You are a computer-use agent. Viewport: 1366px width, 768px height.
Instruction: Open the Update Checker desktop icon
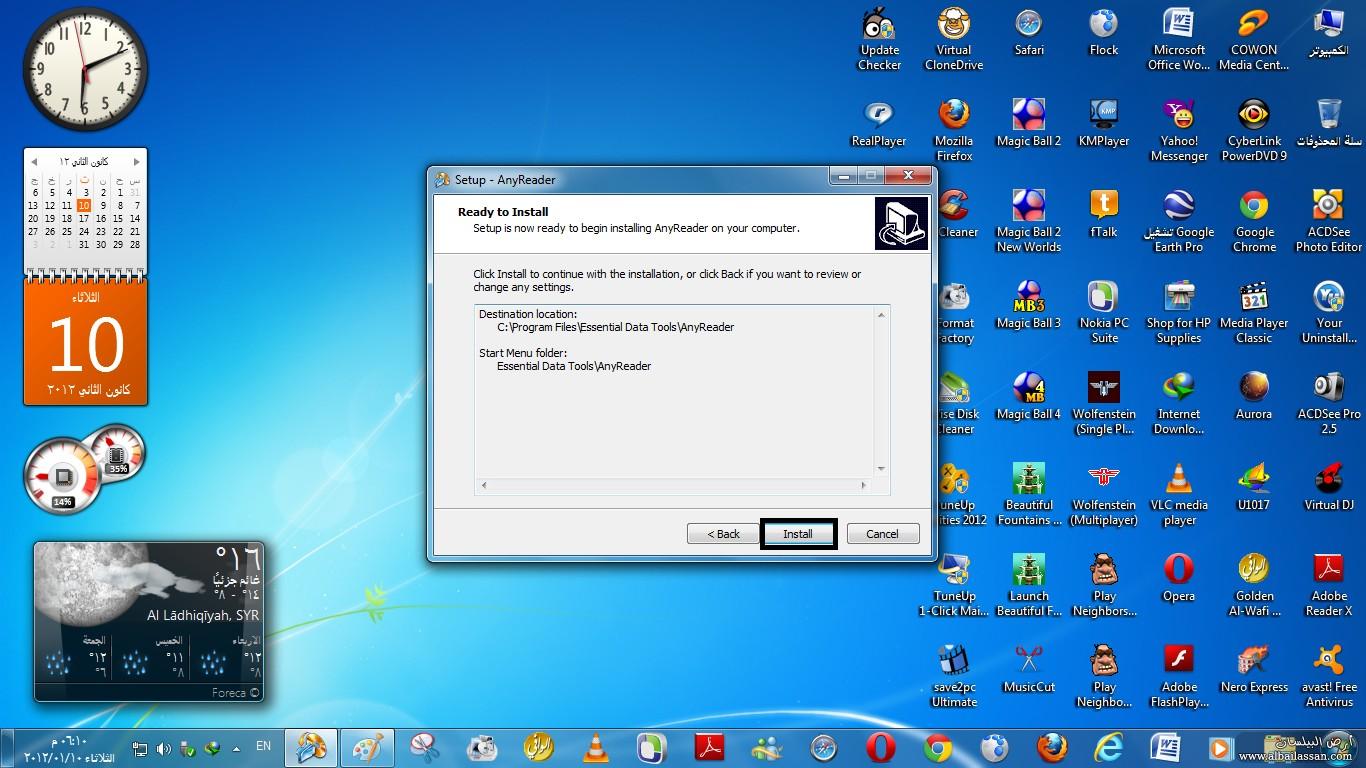tap(880, 40)
